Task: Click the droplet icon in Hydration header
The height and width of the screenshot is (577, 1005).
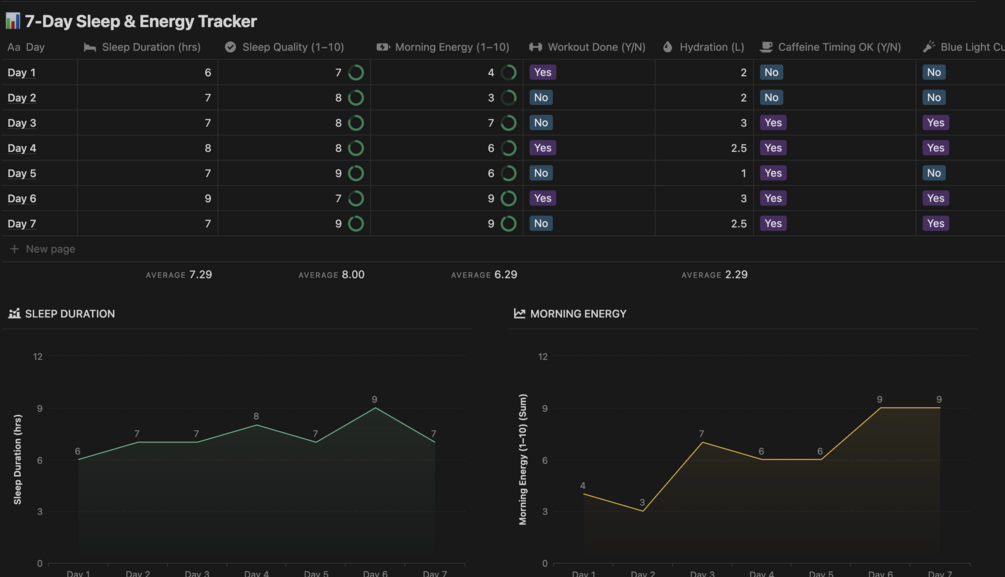Action: pyautogui.click(x=668, y=47)
